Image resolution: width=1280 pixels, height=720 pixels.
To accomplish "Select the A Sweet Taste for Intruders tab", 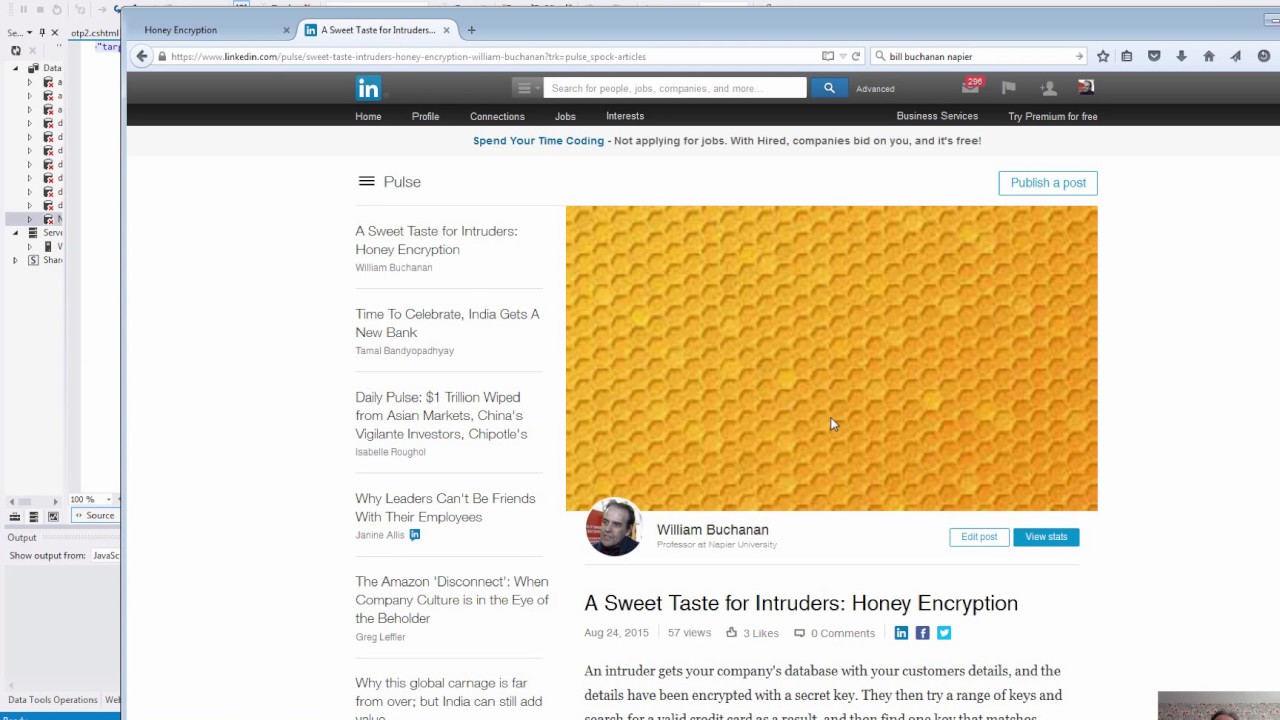I will pyautogui.click(x=378, y=30).
